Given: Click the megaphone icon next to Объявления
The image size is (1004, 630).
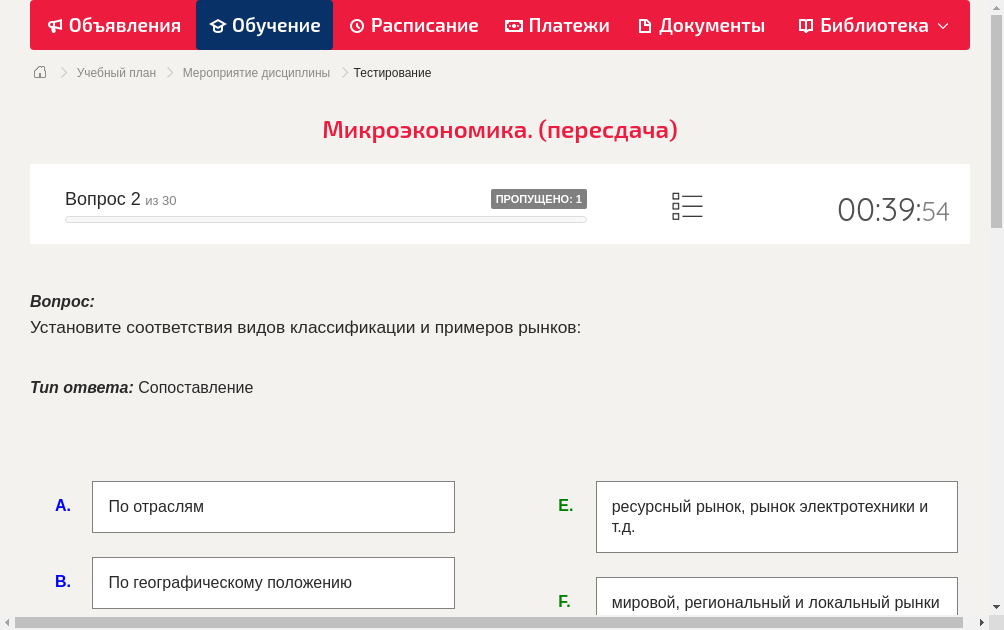Looking at the screenshot, I should (54, 25).
